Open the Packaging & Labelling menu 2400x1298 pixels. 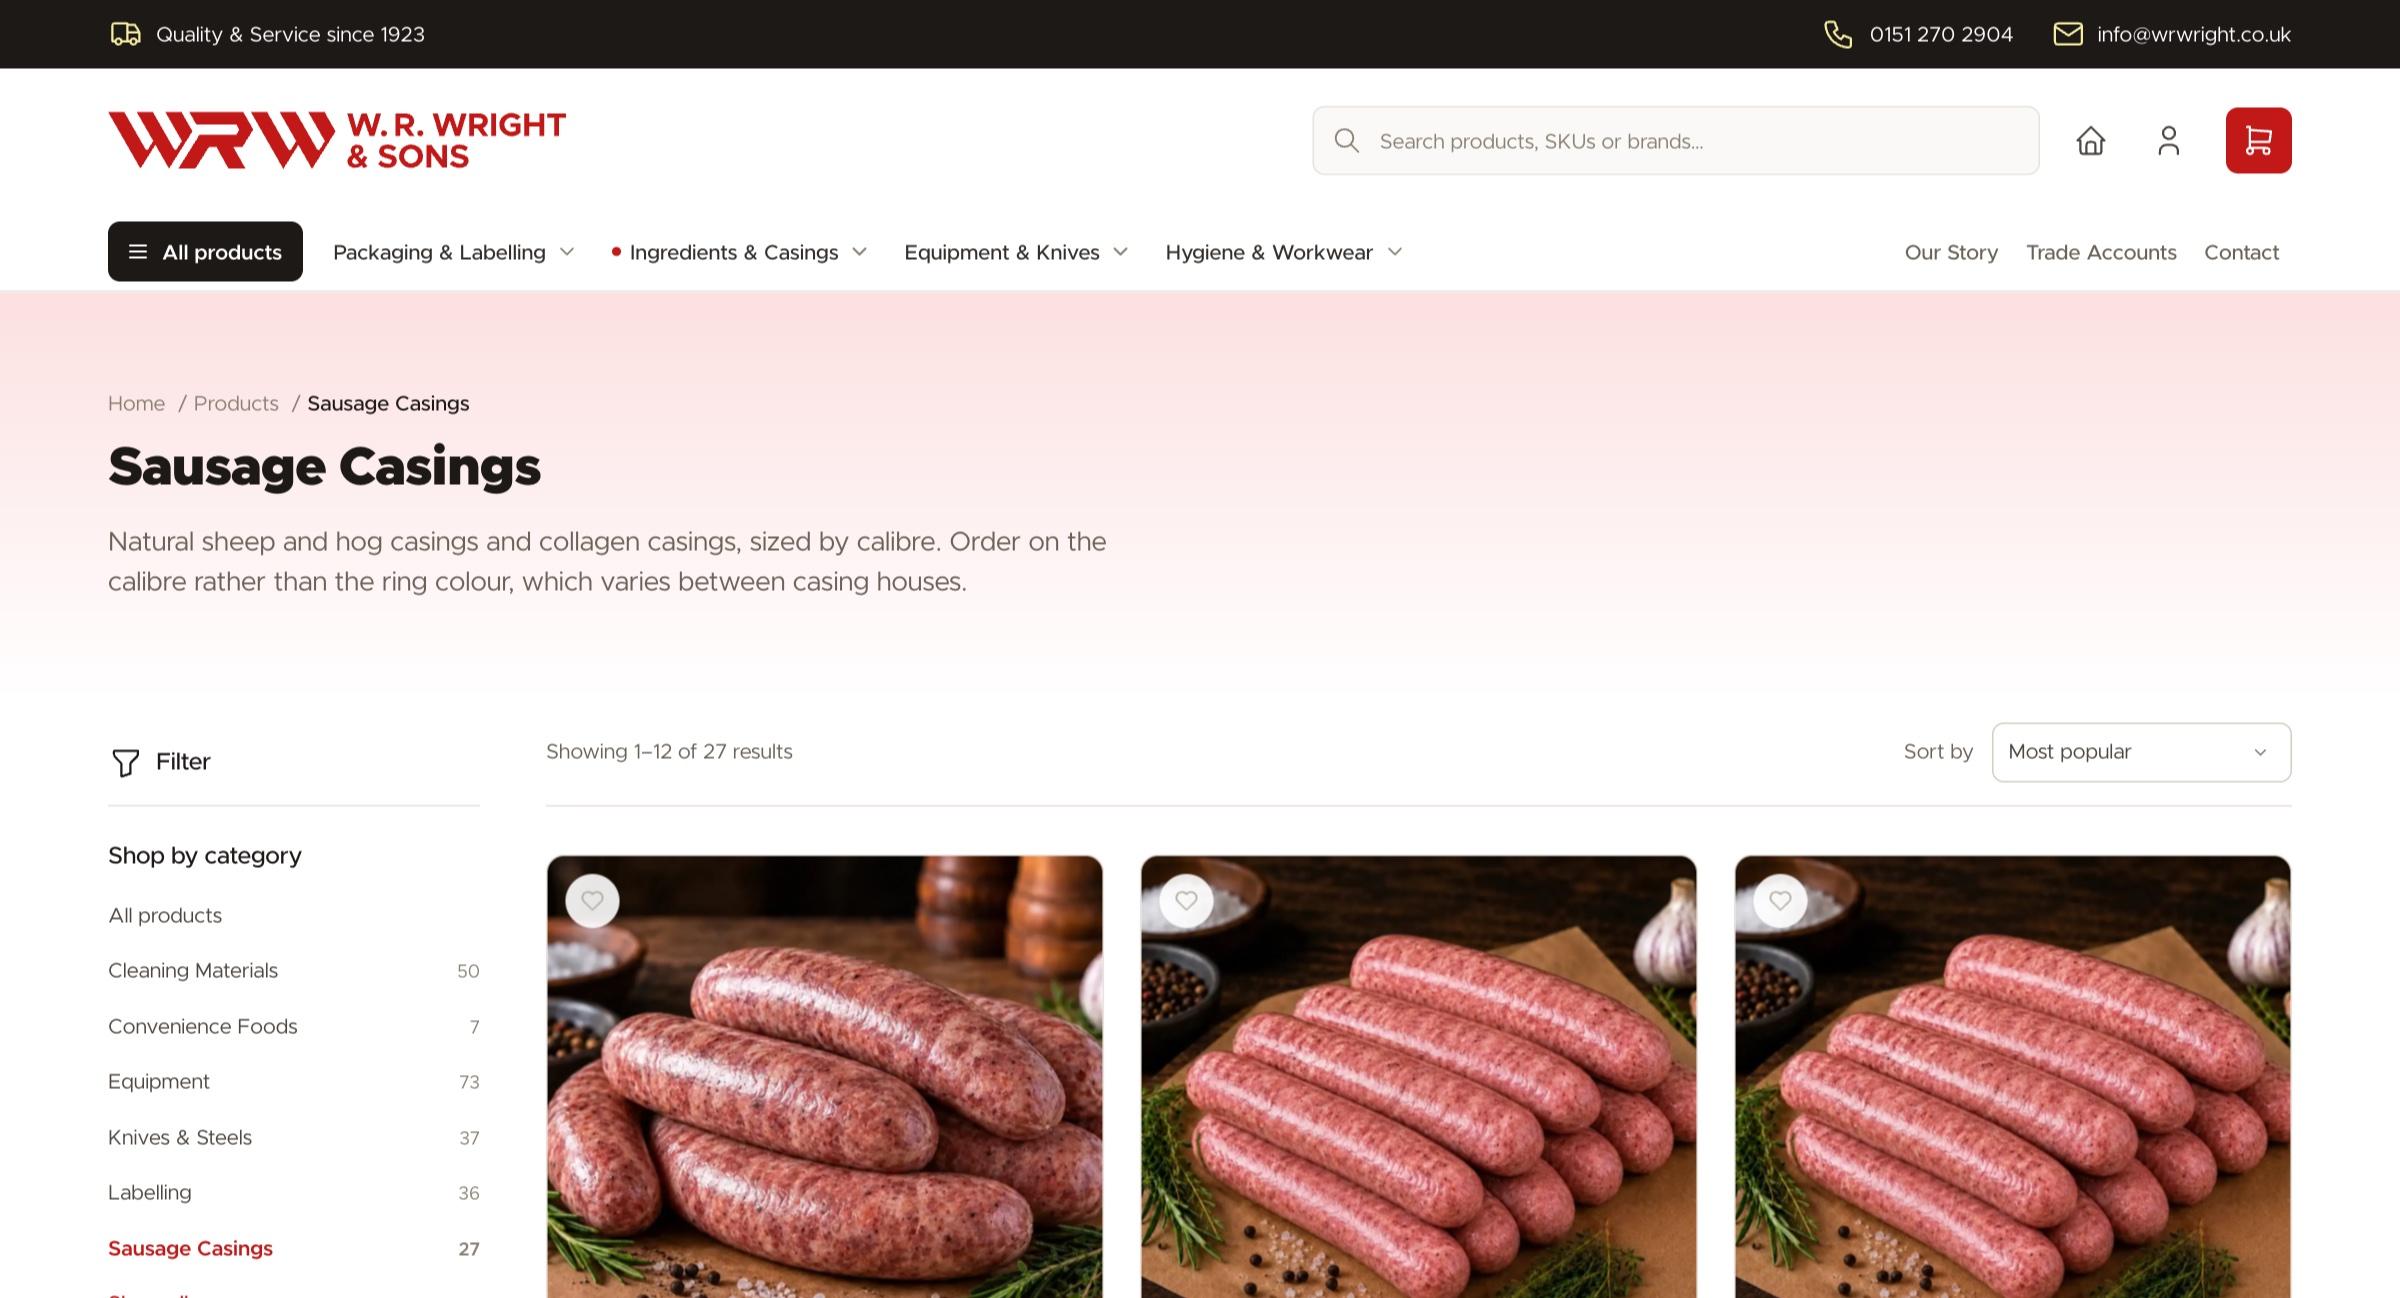439,252
